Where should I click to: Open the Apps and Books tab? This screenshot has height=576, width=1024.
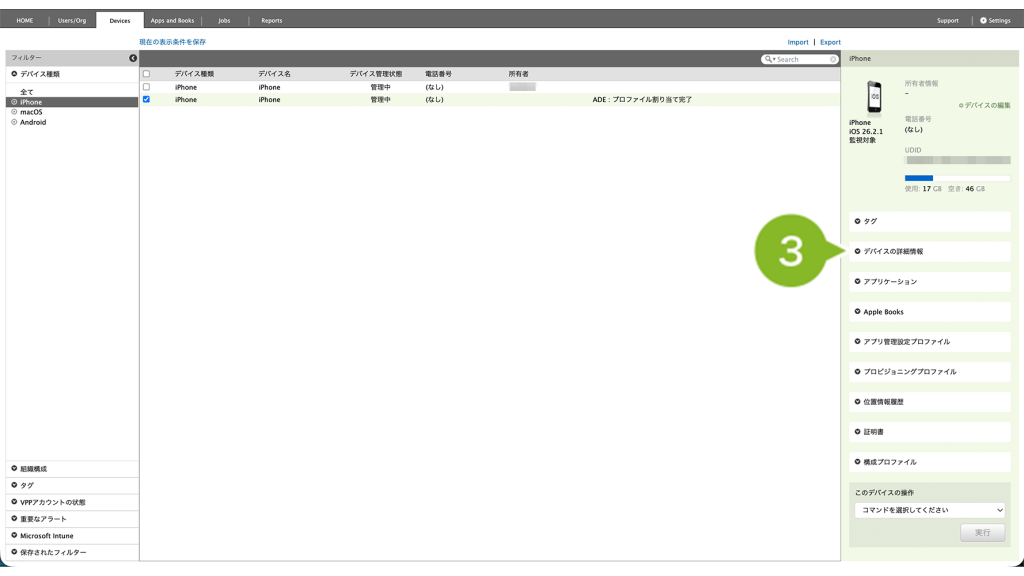pyautogui.click(x=172, y=20)
